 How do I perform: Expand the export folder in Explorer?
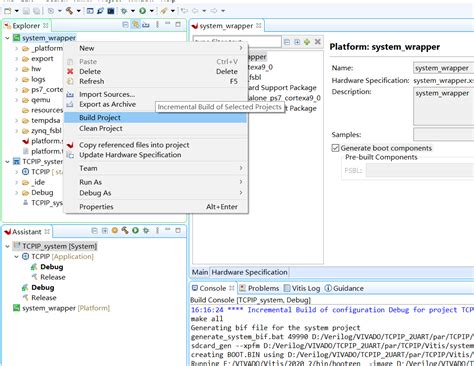16,59
